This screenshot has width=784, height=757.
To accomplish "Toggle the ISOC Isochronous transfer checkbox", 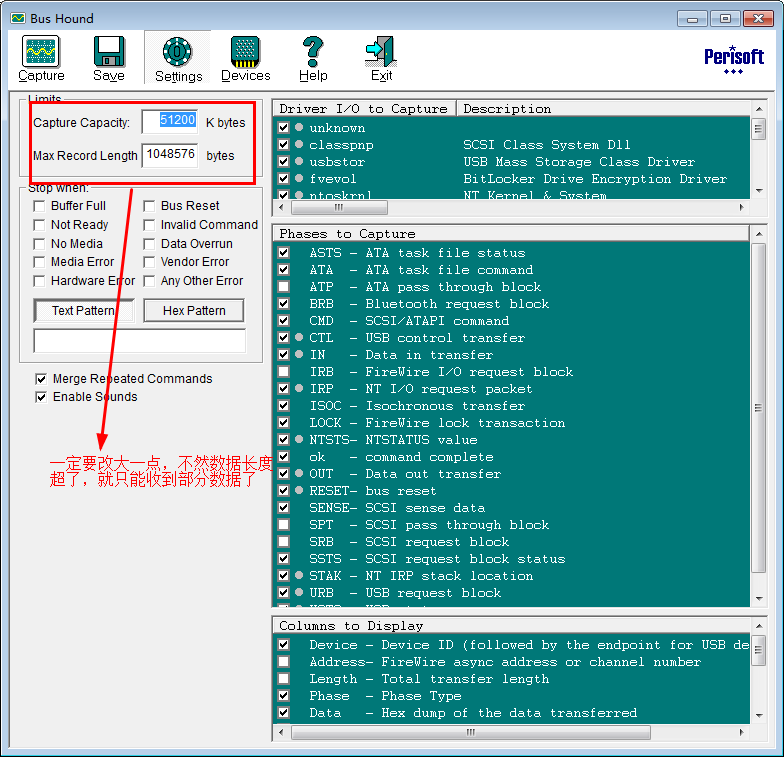I will [284, 406].
